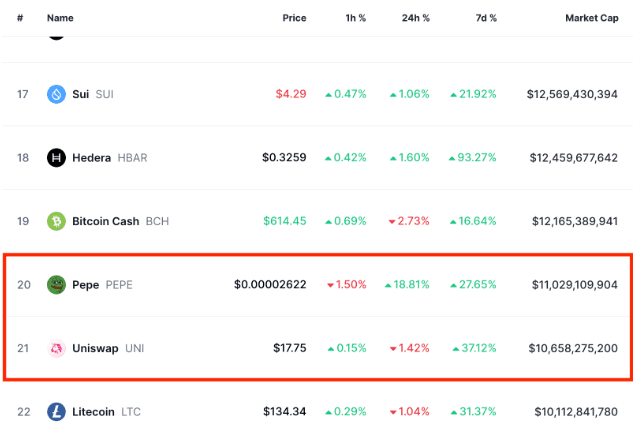
Task: Sort by the 1h % column
Action: click(x=352, y=18)
